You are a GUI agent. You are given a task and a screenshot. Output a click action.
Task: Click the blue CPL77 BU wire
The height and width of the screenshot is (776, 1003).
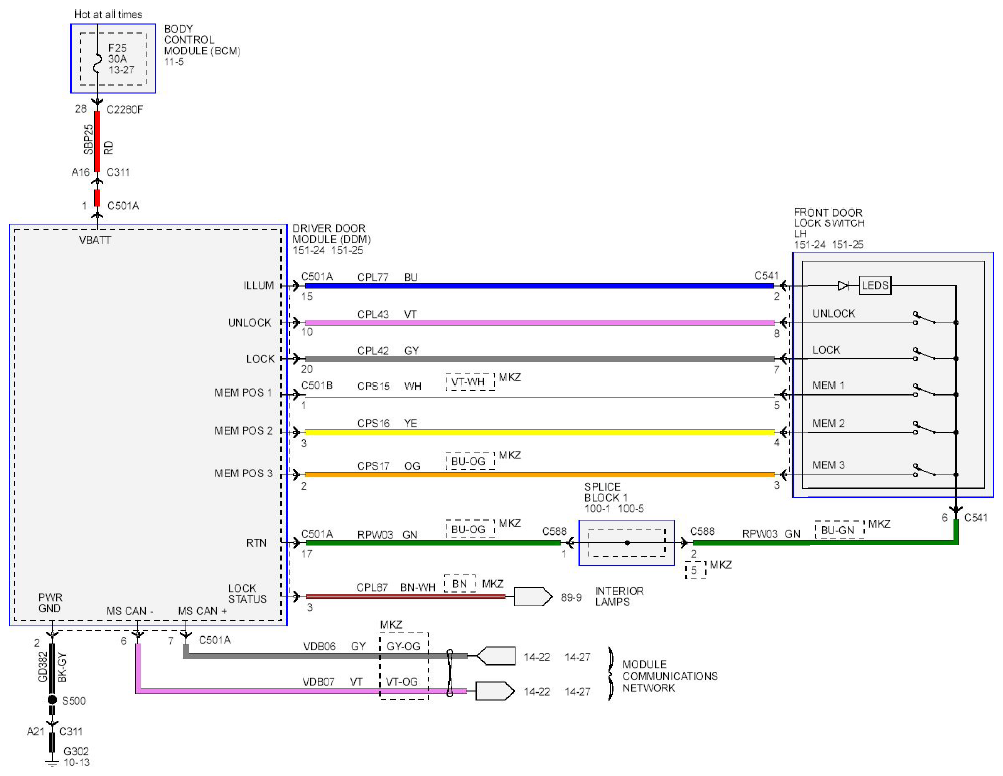tap(539, 285)
